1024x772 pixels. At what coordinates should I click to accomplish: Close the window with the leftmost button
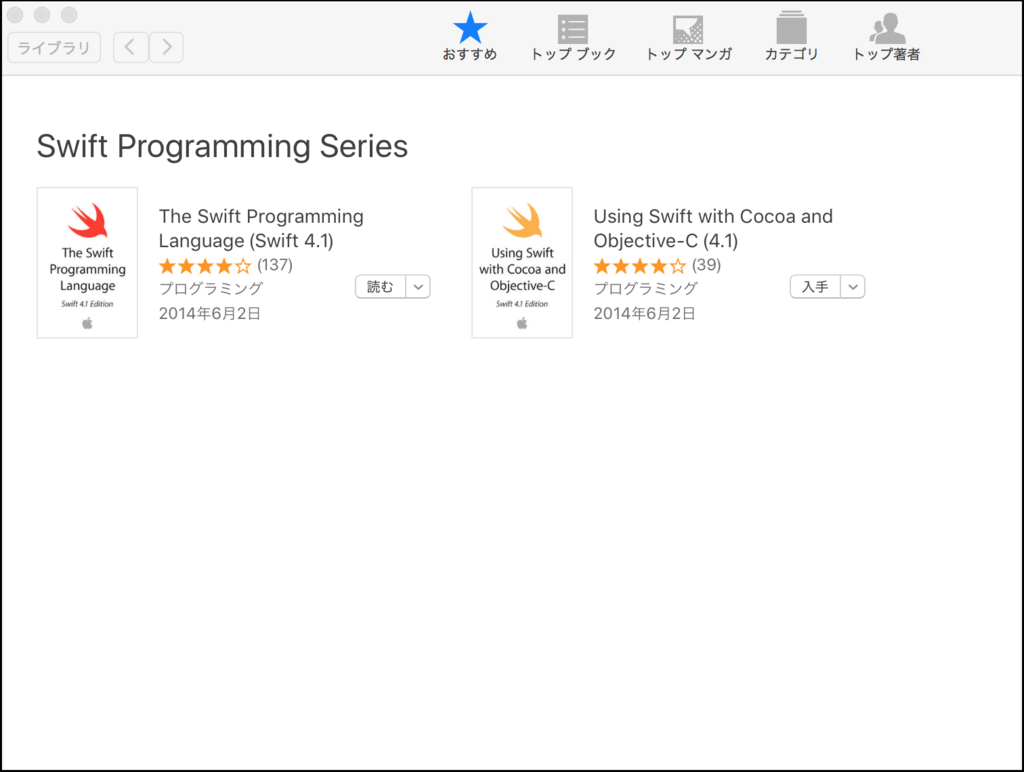tap(15, 14)
